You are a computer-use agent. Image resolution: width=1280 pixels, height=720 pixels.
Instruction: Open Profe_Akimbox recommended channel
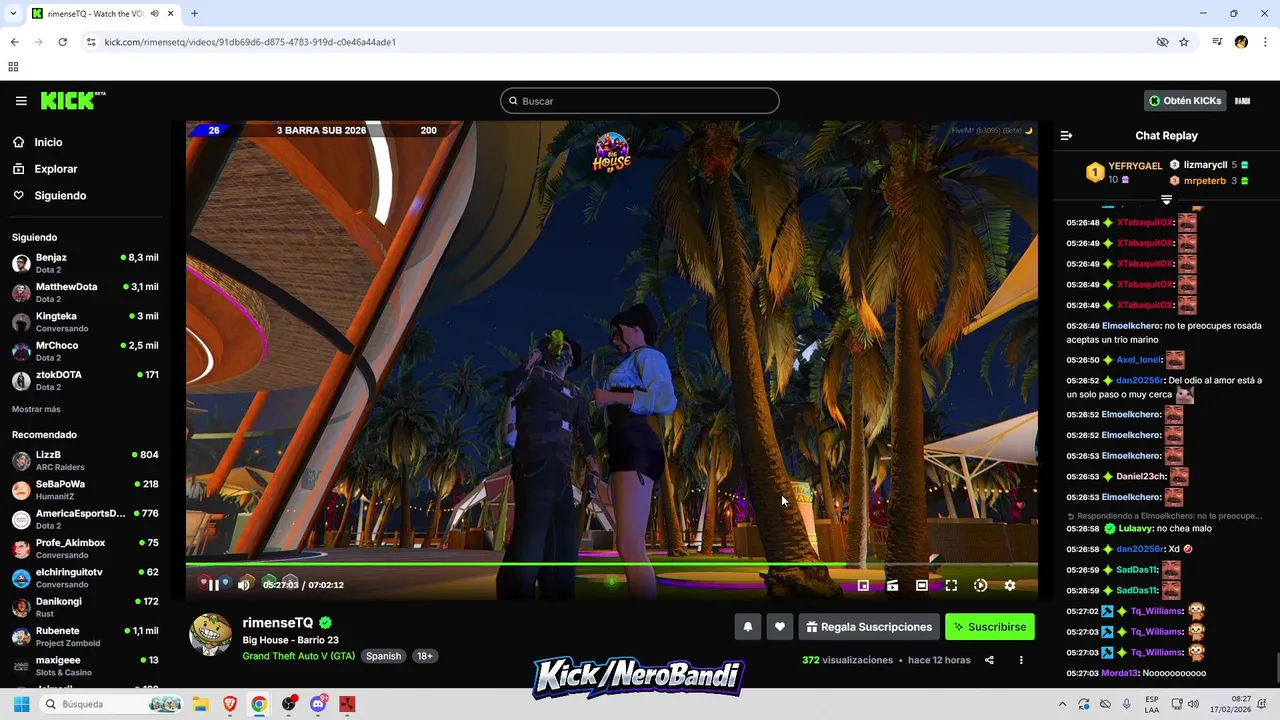tap(84, 549)
